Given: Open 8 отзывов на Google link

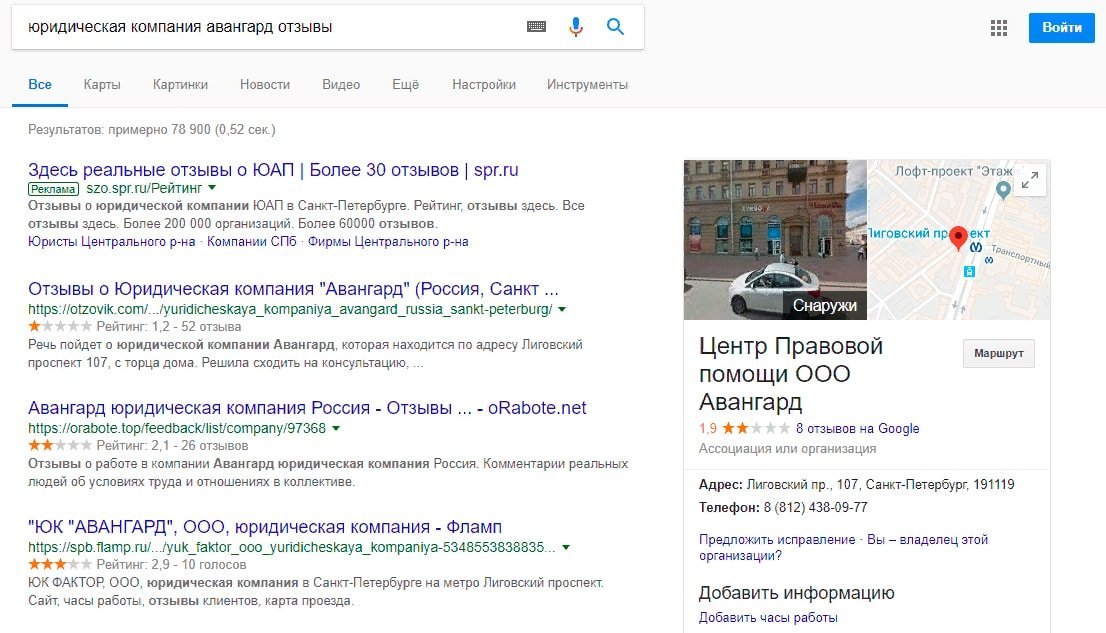Looking at the screenshot, I should click(857, 428).
